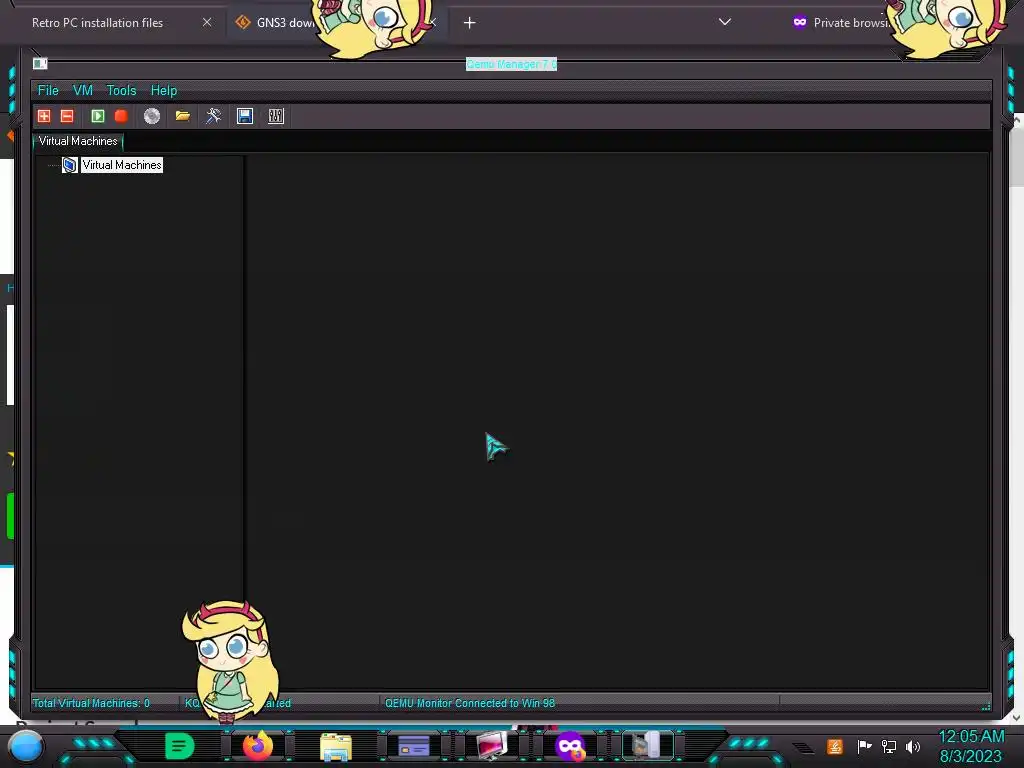The height and width of the screenshot is (768, 1024).
Task: Open a new browser tab
Action: click(470, 23)
